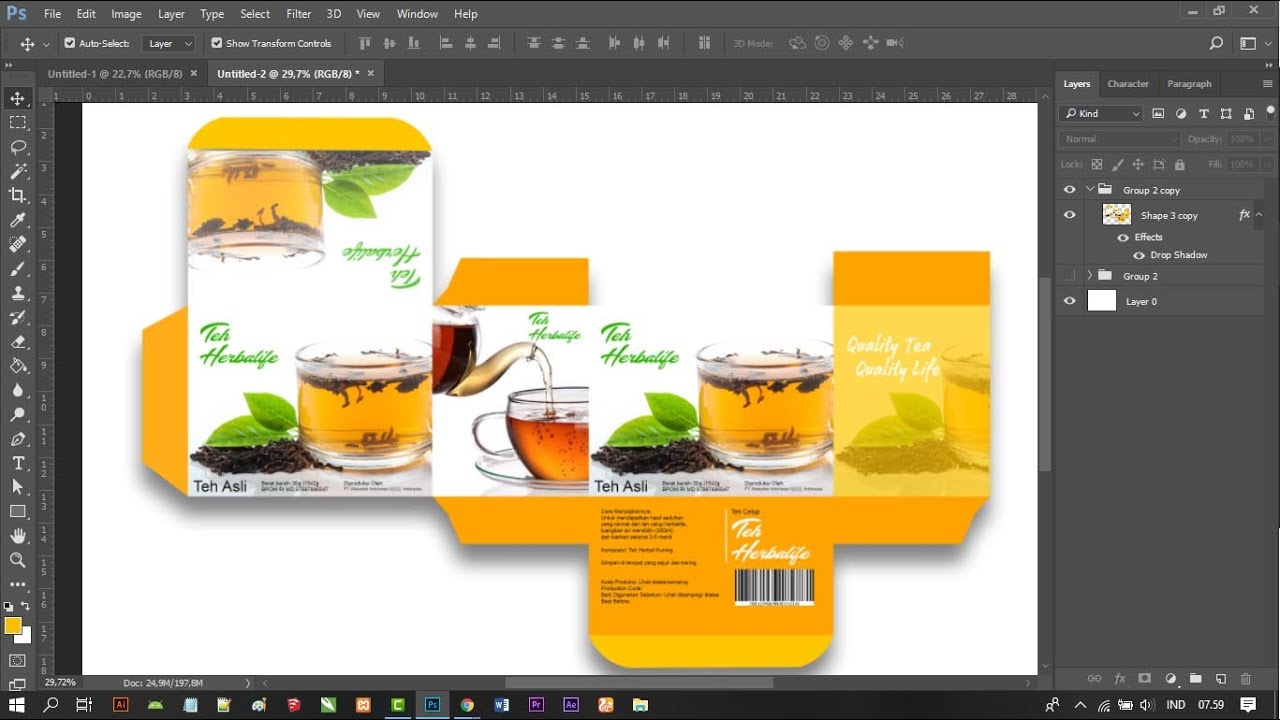Select the Path Selection tool
The image size is (1280, 720).
(17, 487)
